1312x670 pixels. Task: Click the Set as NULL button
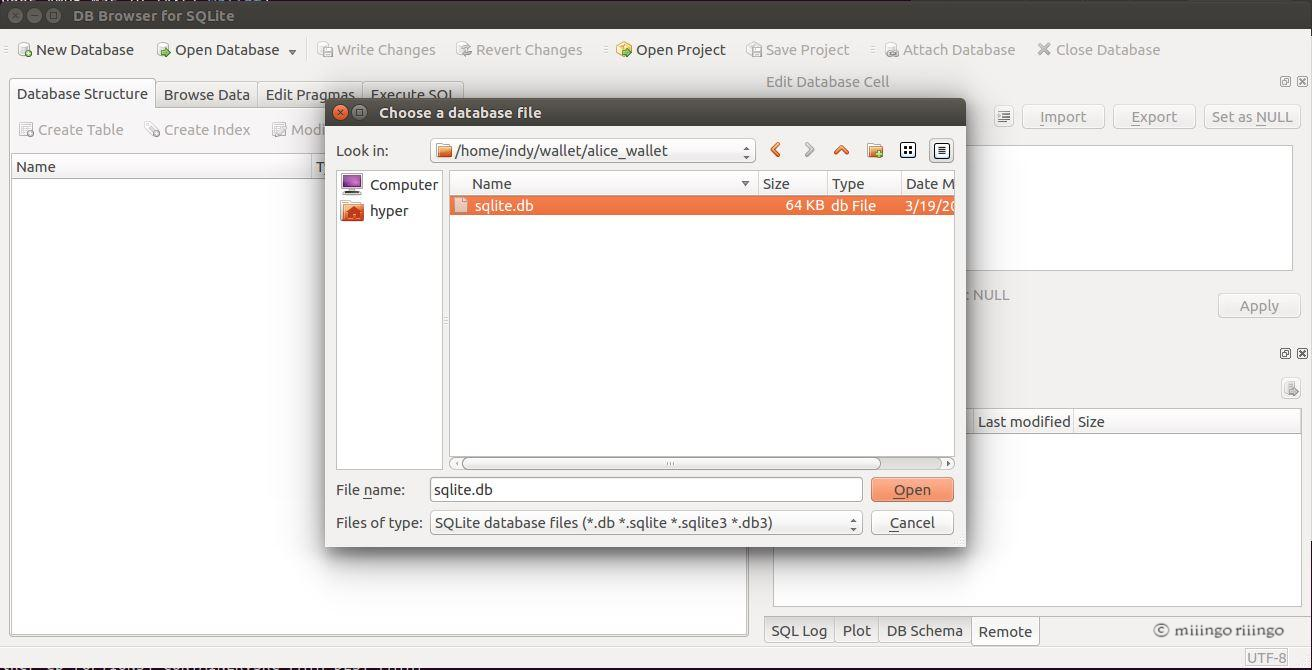point(1252,117)
